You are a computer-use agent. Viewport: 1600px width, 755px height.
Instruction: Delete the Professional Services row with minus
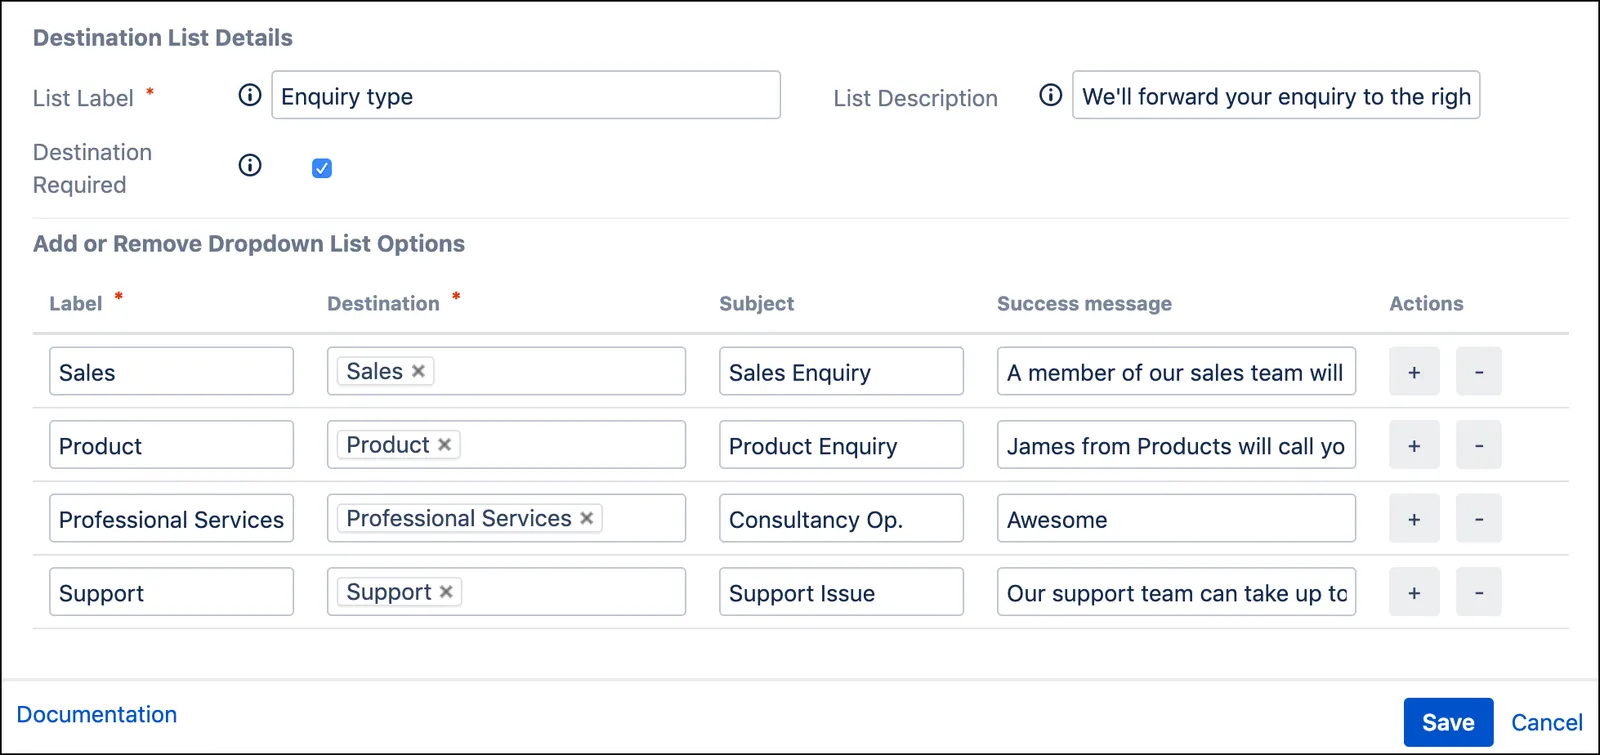pyautogui.click(x=1479, y=518)
